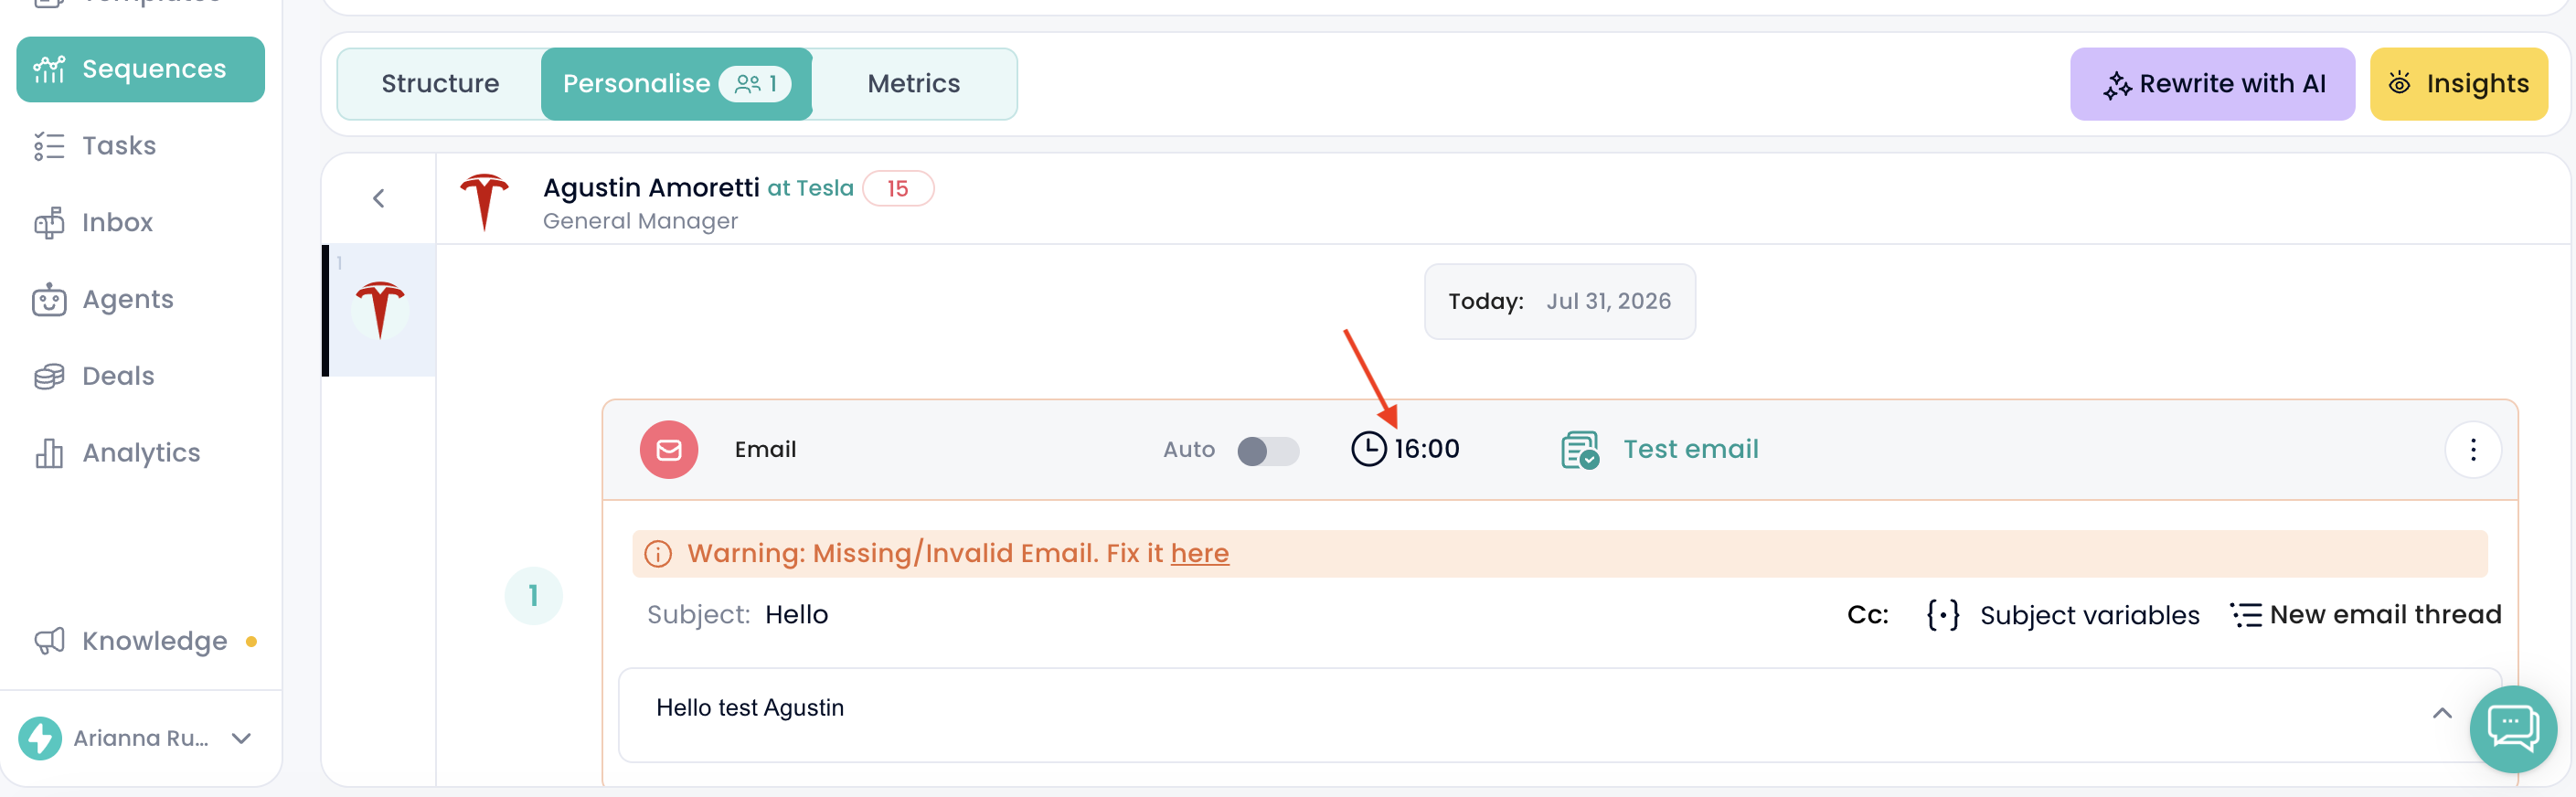Open the live chat support bubble
The image size is (2576, 797).
(2512, 728)
